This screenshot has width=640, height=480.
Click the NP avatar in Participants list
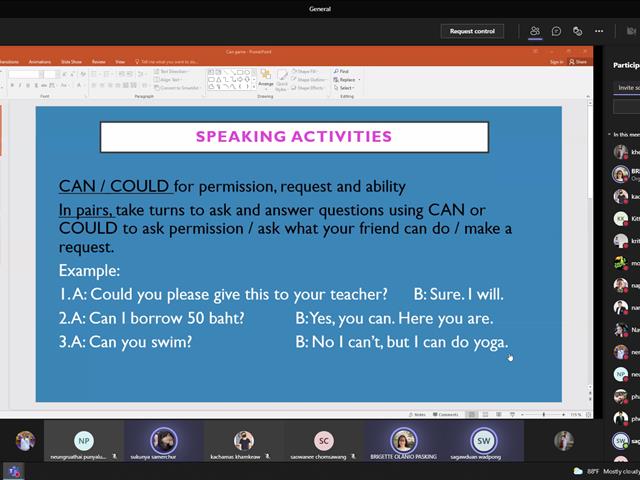[x=620, y=374]
